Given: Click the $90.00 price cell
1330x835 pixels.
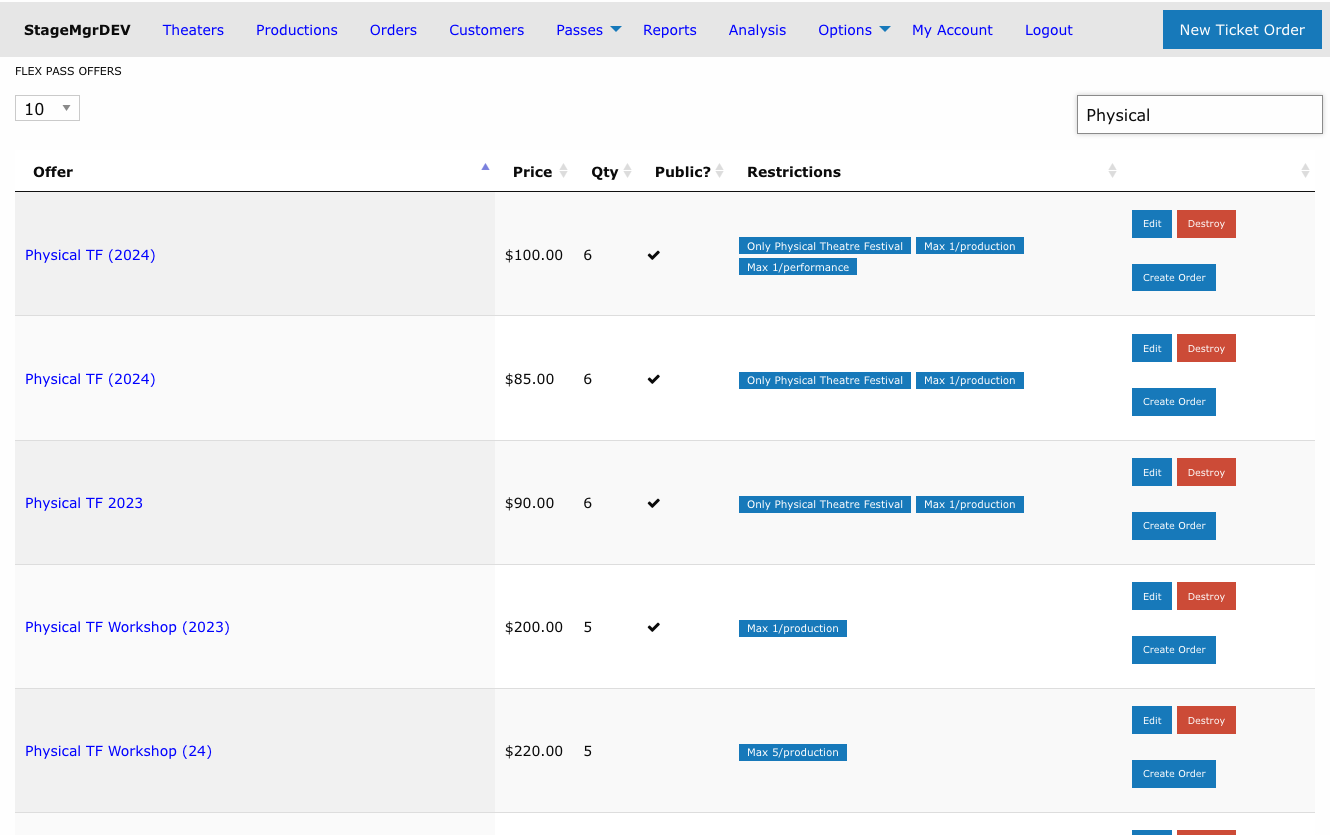Looking at the screenshot, I should click(x=530, y=503).
